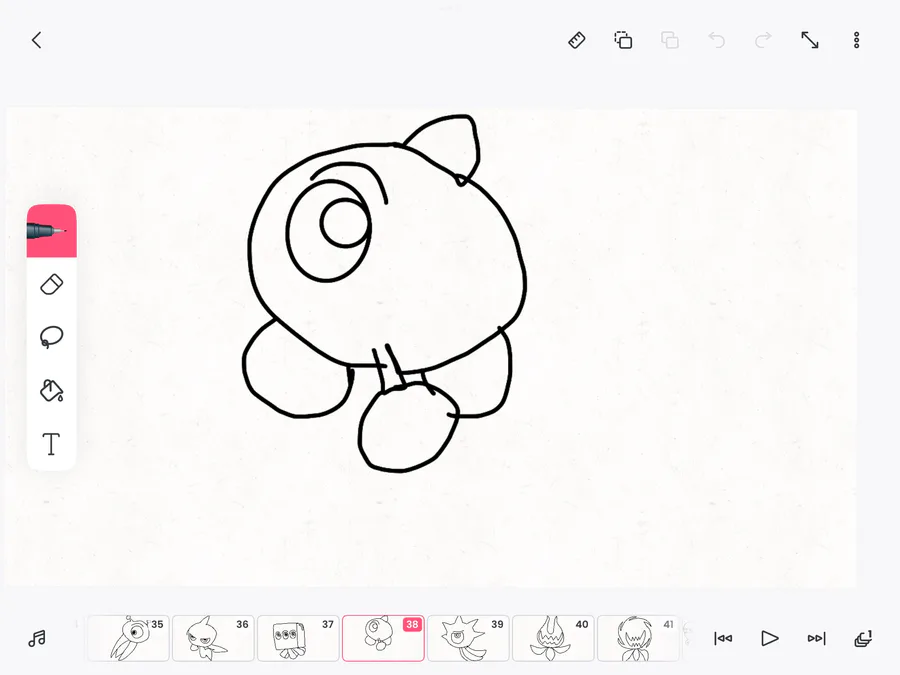Jump to the last frame
The height and width of the screenshot is (675, 900).
[x=816, y=638]
